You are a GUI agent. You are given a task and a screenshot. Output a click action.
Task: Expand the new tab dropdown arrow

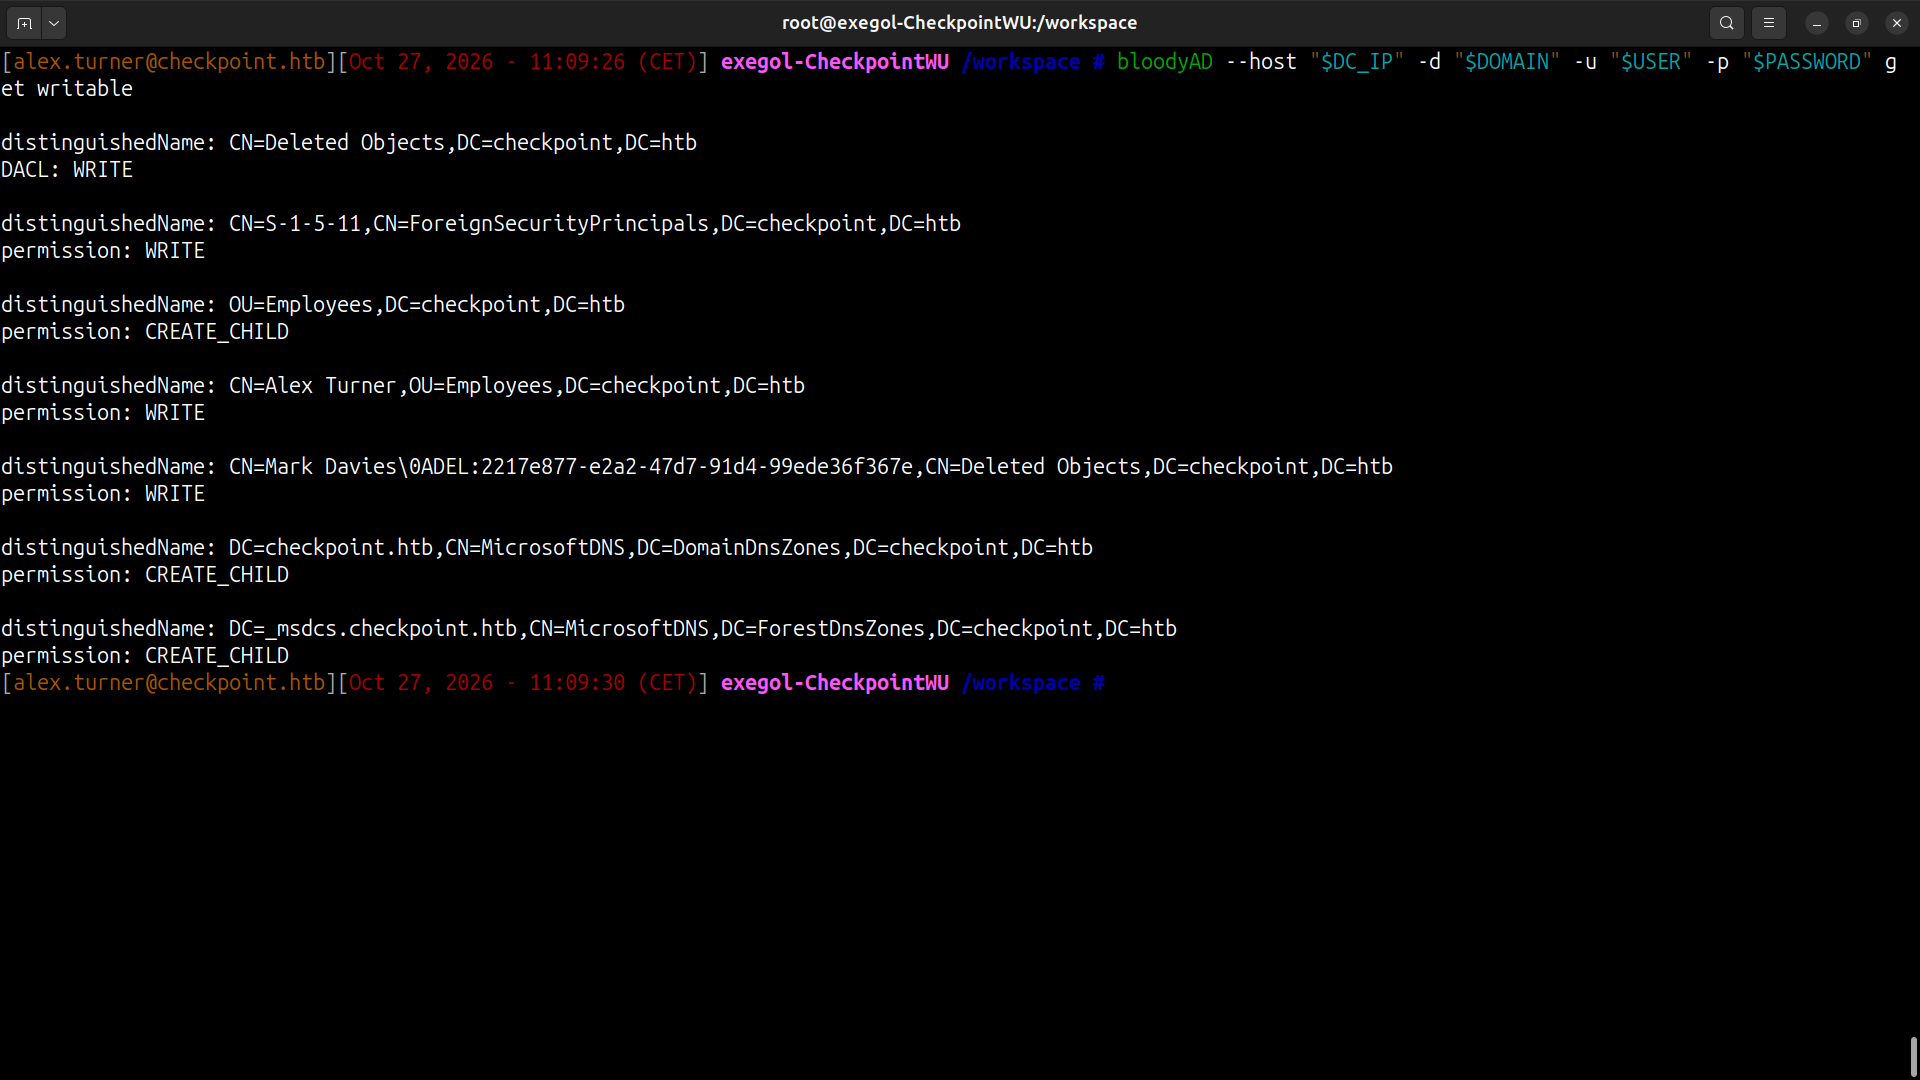pyautogui.click(x=54, y=22)
